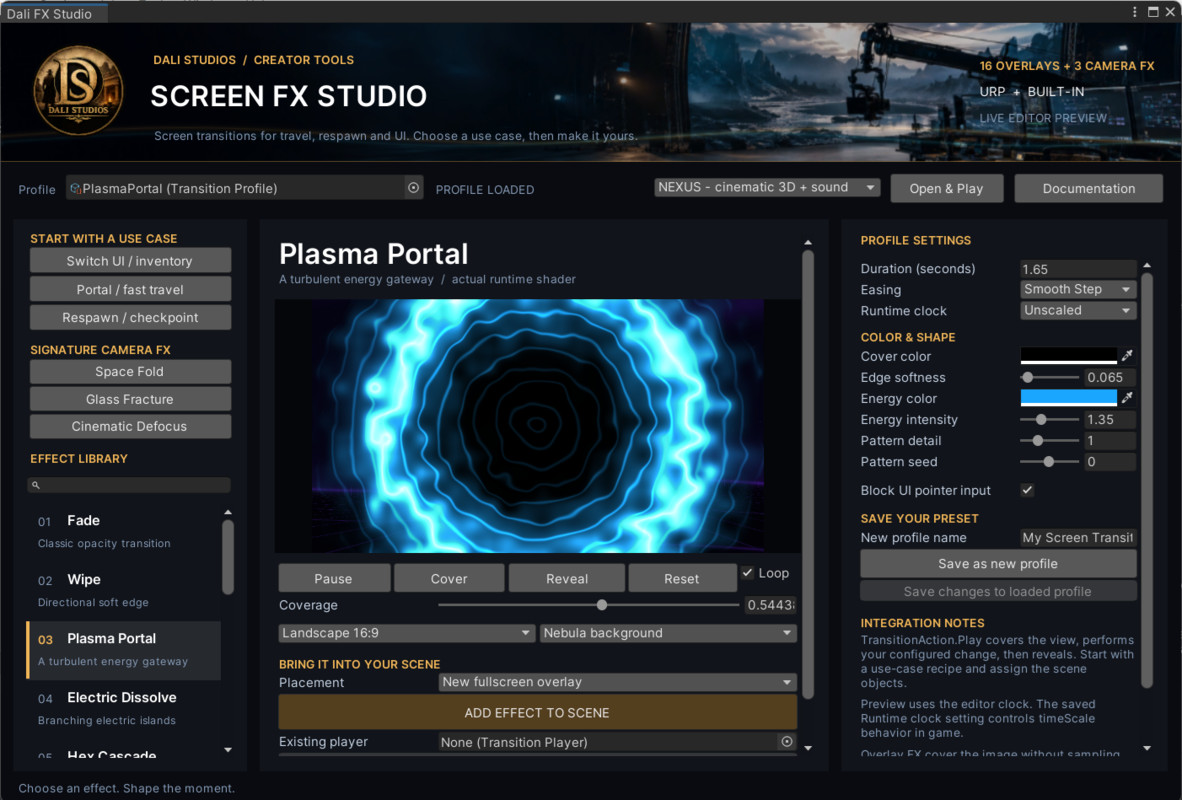Change the Runtime clock Unscaled dropdown

pyautogui.click(x=1078, y=311)
